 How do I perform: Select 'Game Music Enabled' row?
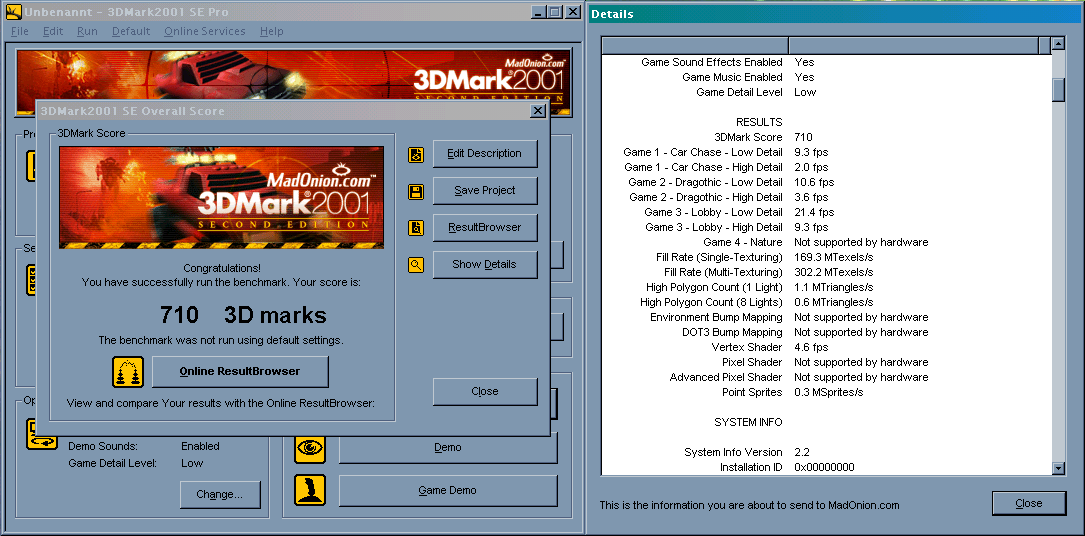click(826, 77)
